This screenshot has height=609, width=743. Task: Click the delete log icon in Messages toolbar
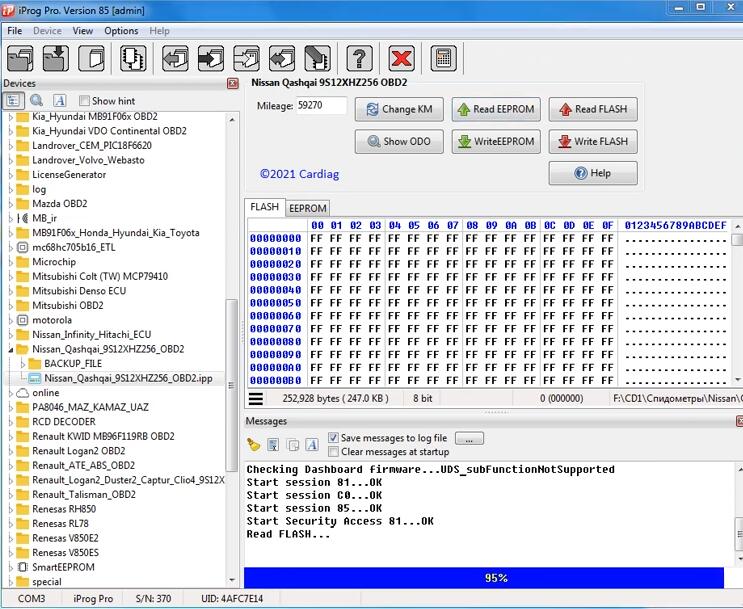point(273,445)
